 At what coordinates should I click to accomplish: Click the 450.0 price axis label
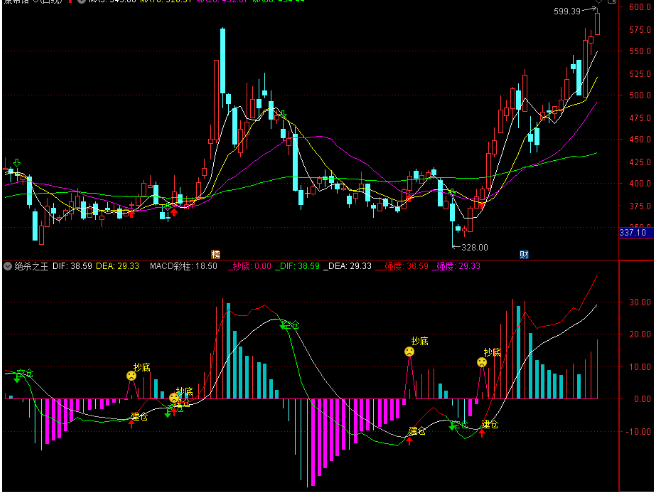pos(641,140)
